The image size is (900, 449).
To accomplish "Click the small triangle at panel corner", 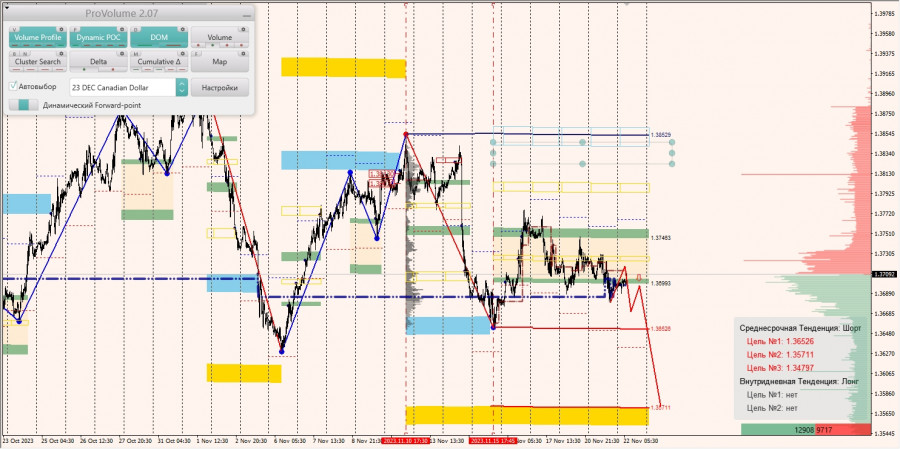I will pos(7,7).
